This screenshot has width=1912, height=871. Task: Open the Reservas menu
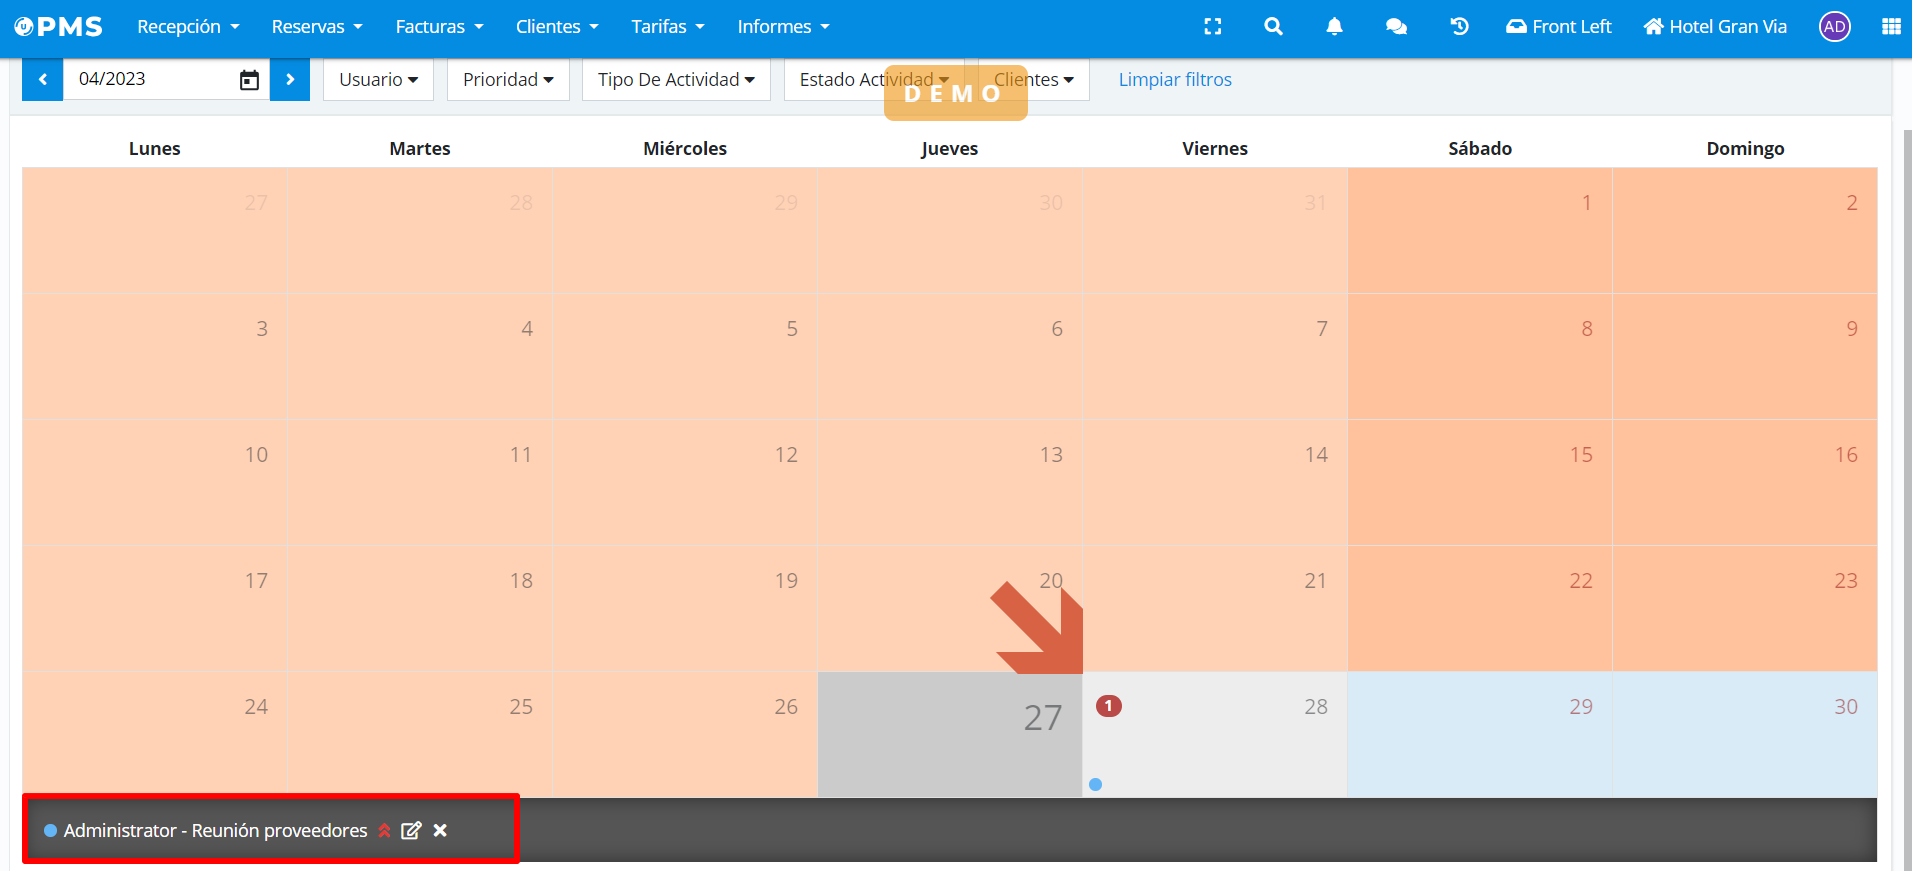317,27
